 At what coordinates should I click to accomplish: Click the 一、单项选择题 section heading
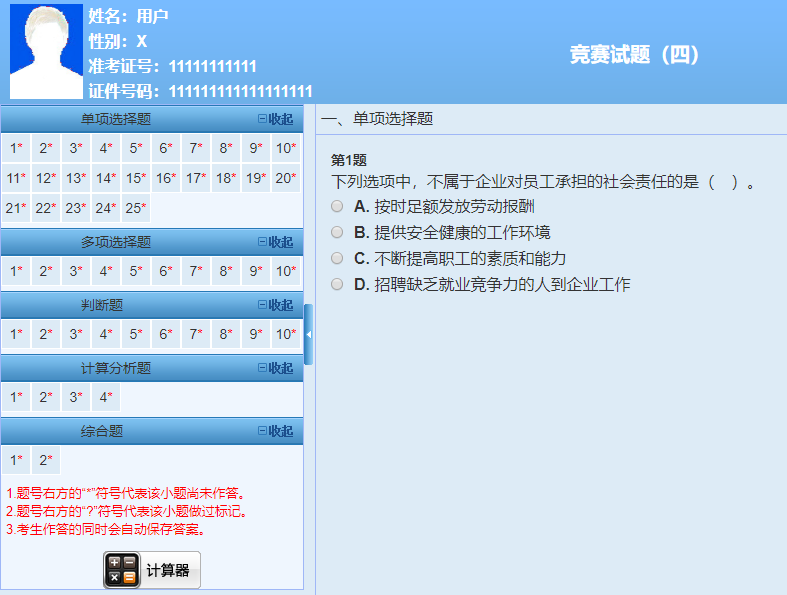[x=377, y=119]
